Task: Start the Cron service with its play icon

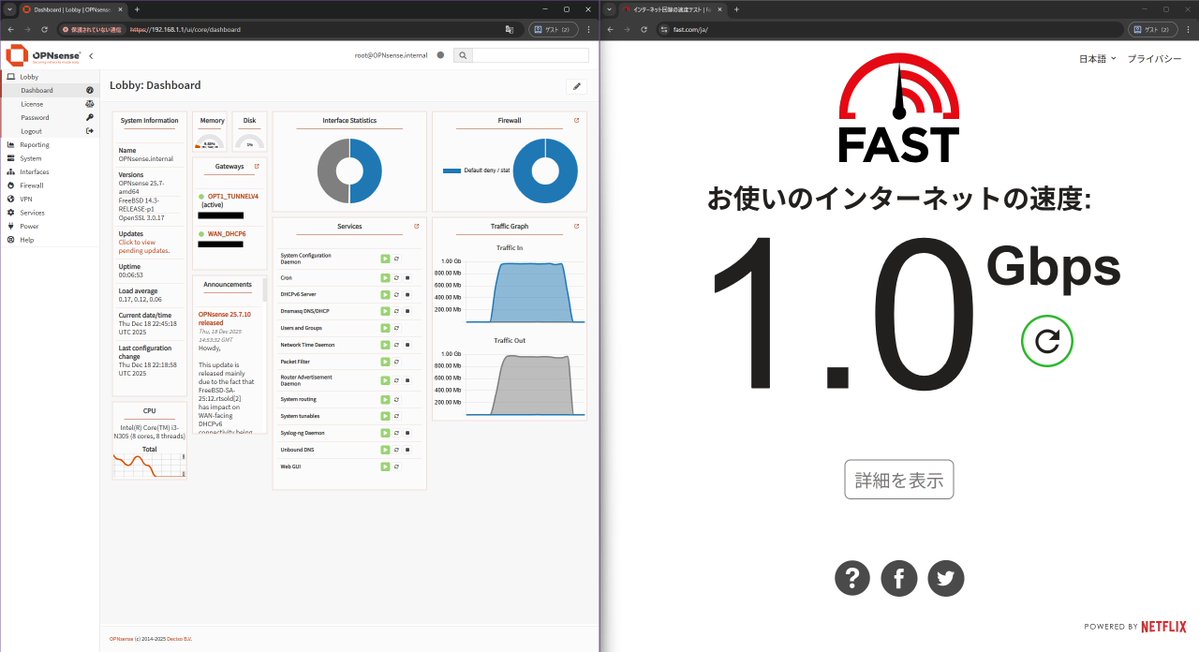Action: coord(385,277)
